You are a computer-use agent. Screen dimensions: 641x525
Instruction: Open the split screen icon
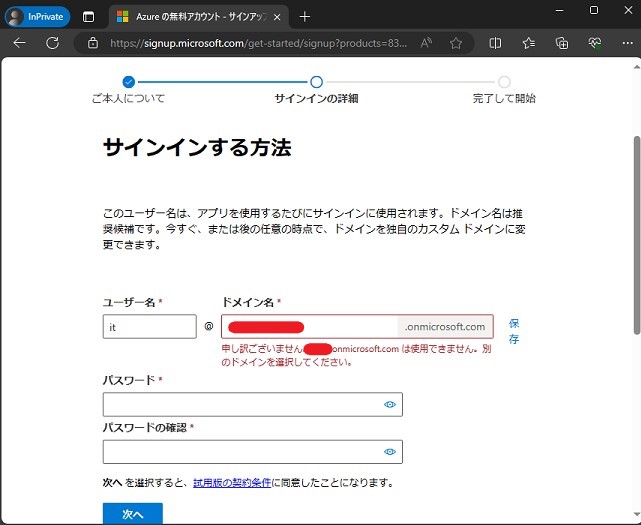495,43
